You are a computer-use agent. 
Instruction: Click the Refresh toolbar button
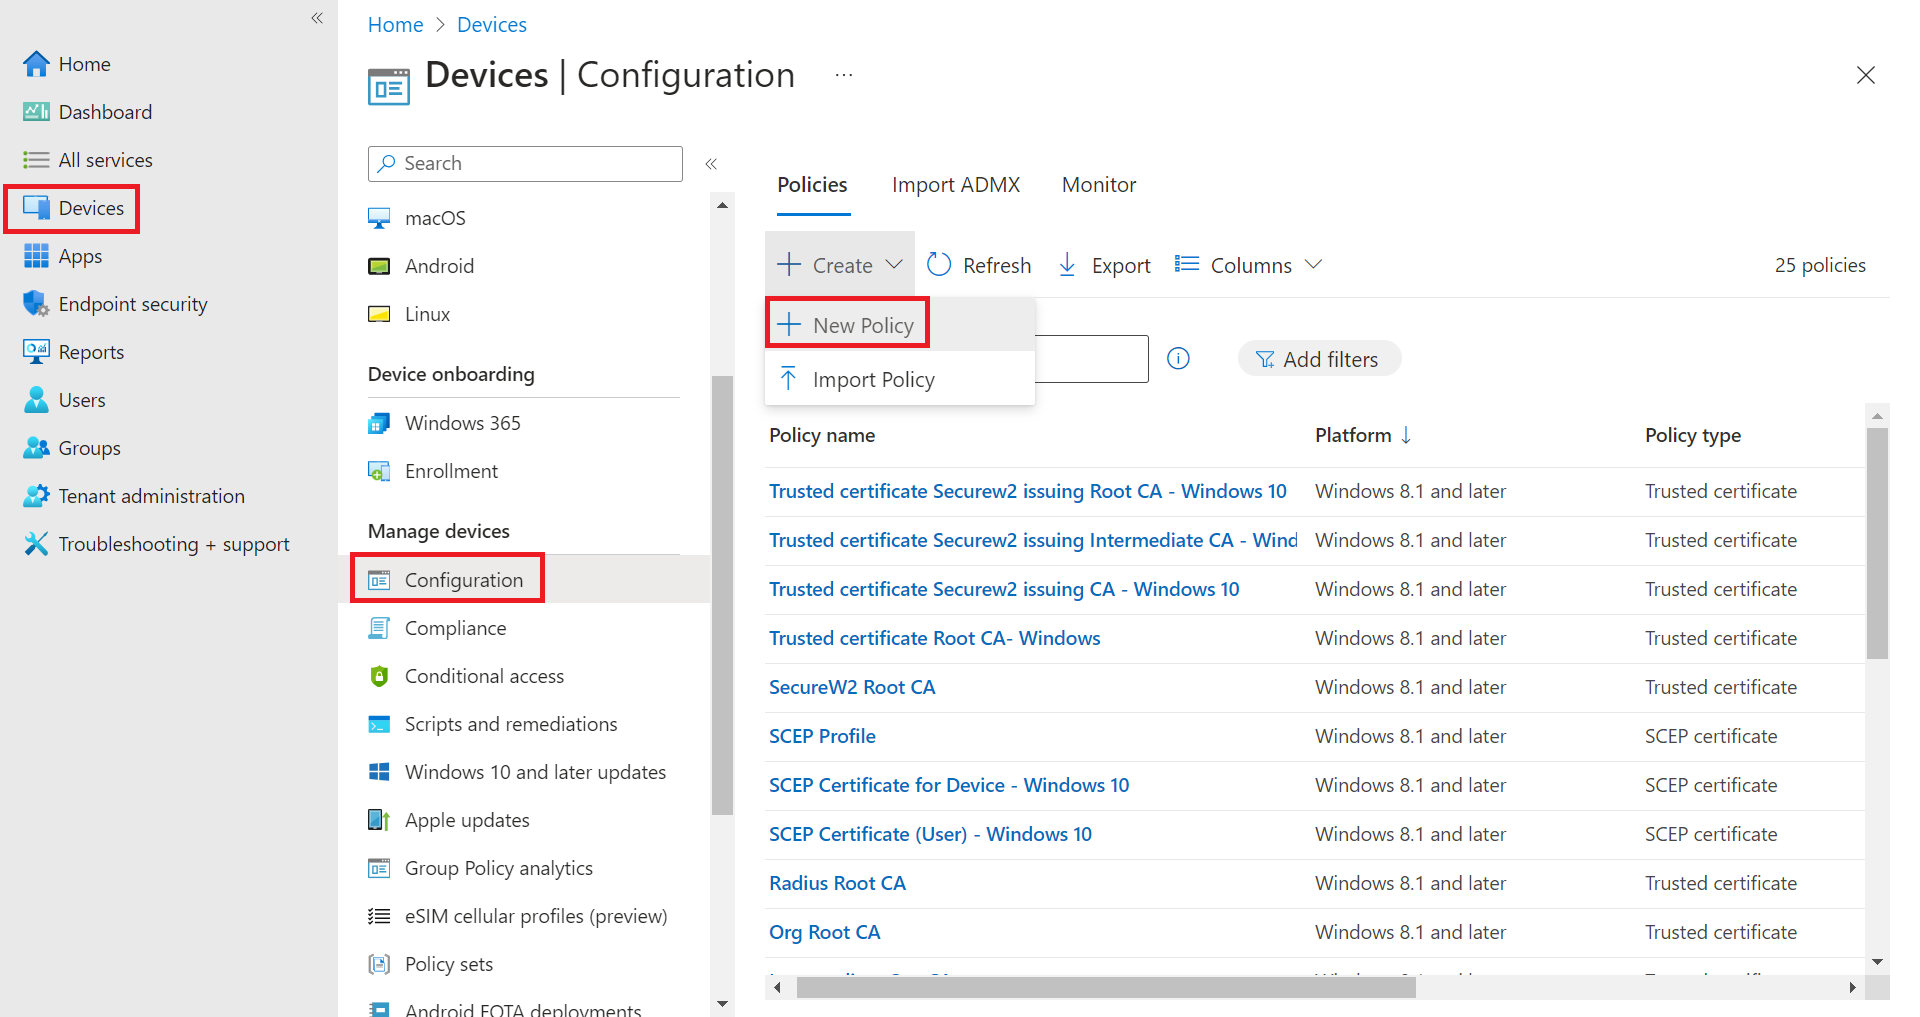coord(980,265)
